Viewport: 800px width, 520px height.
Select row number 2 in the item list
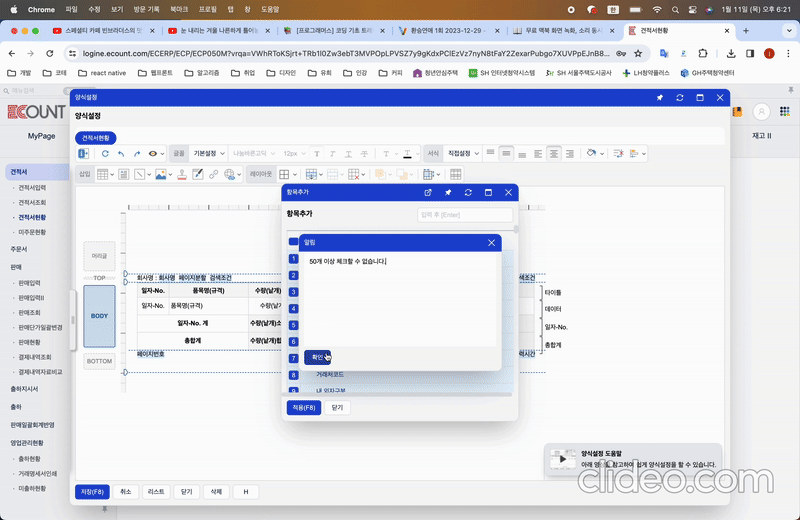tap(293, 276)
